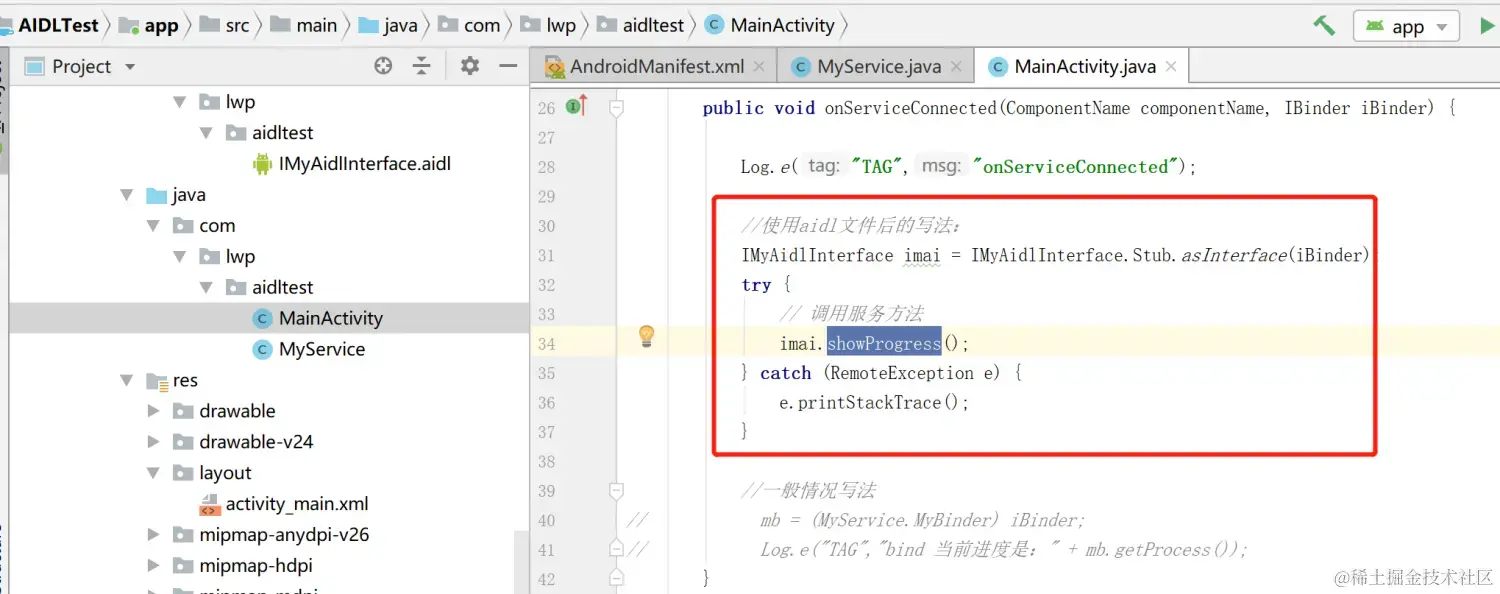Click the Project tree vertical scrollbar

click(521, 560)
